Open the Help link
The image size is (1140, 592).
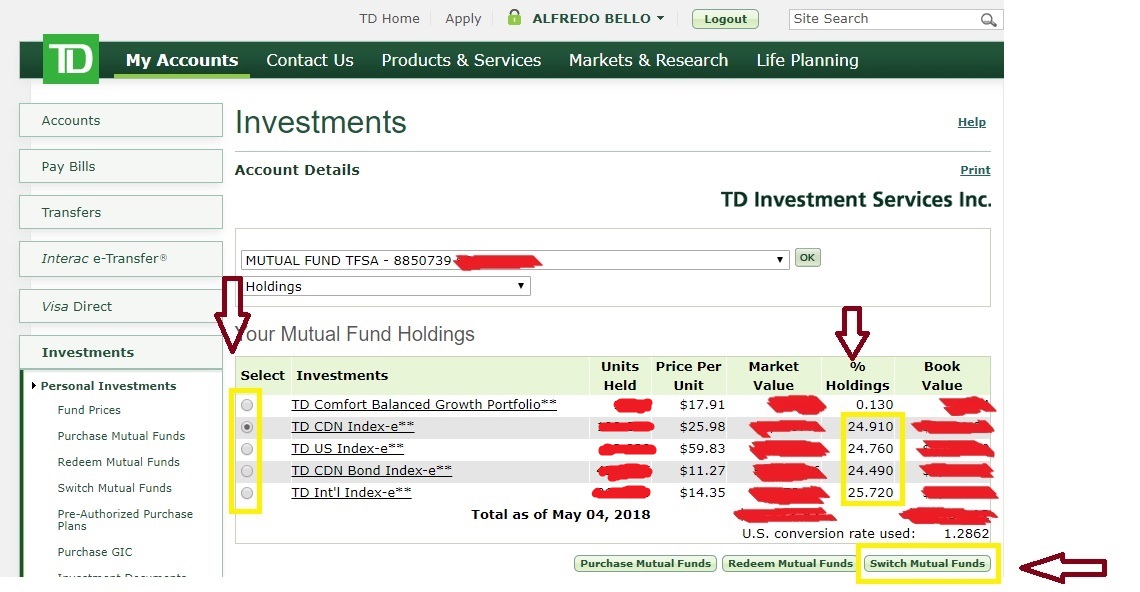click(x=971, y=122)
